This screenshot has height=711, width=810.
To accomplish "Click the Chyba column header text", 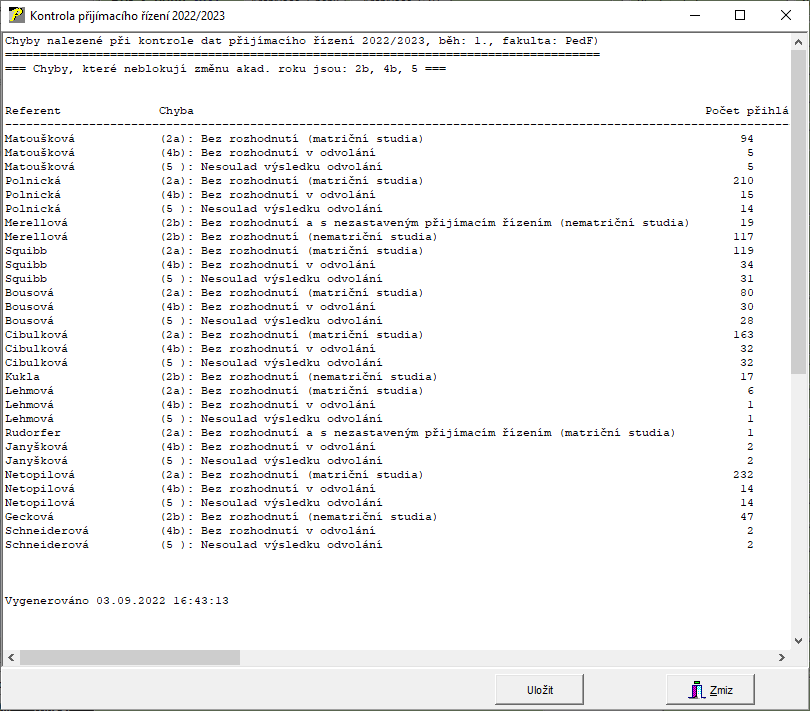I will point(176,110).
